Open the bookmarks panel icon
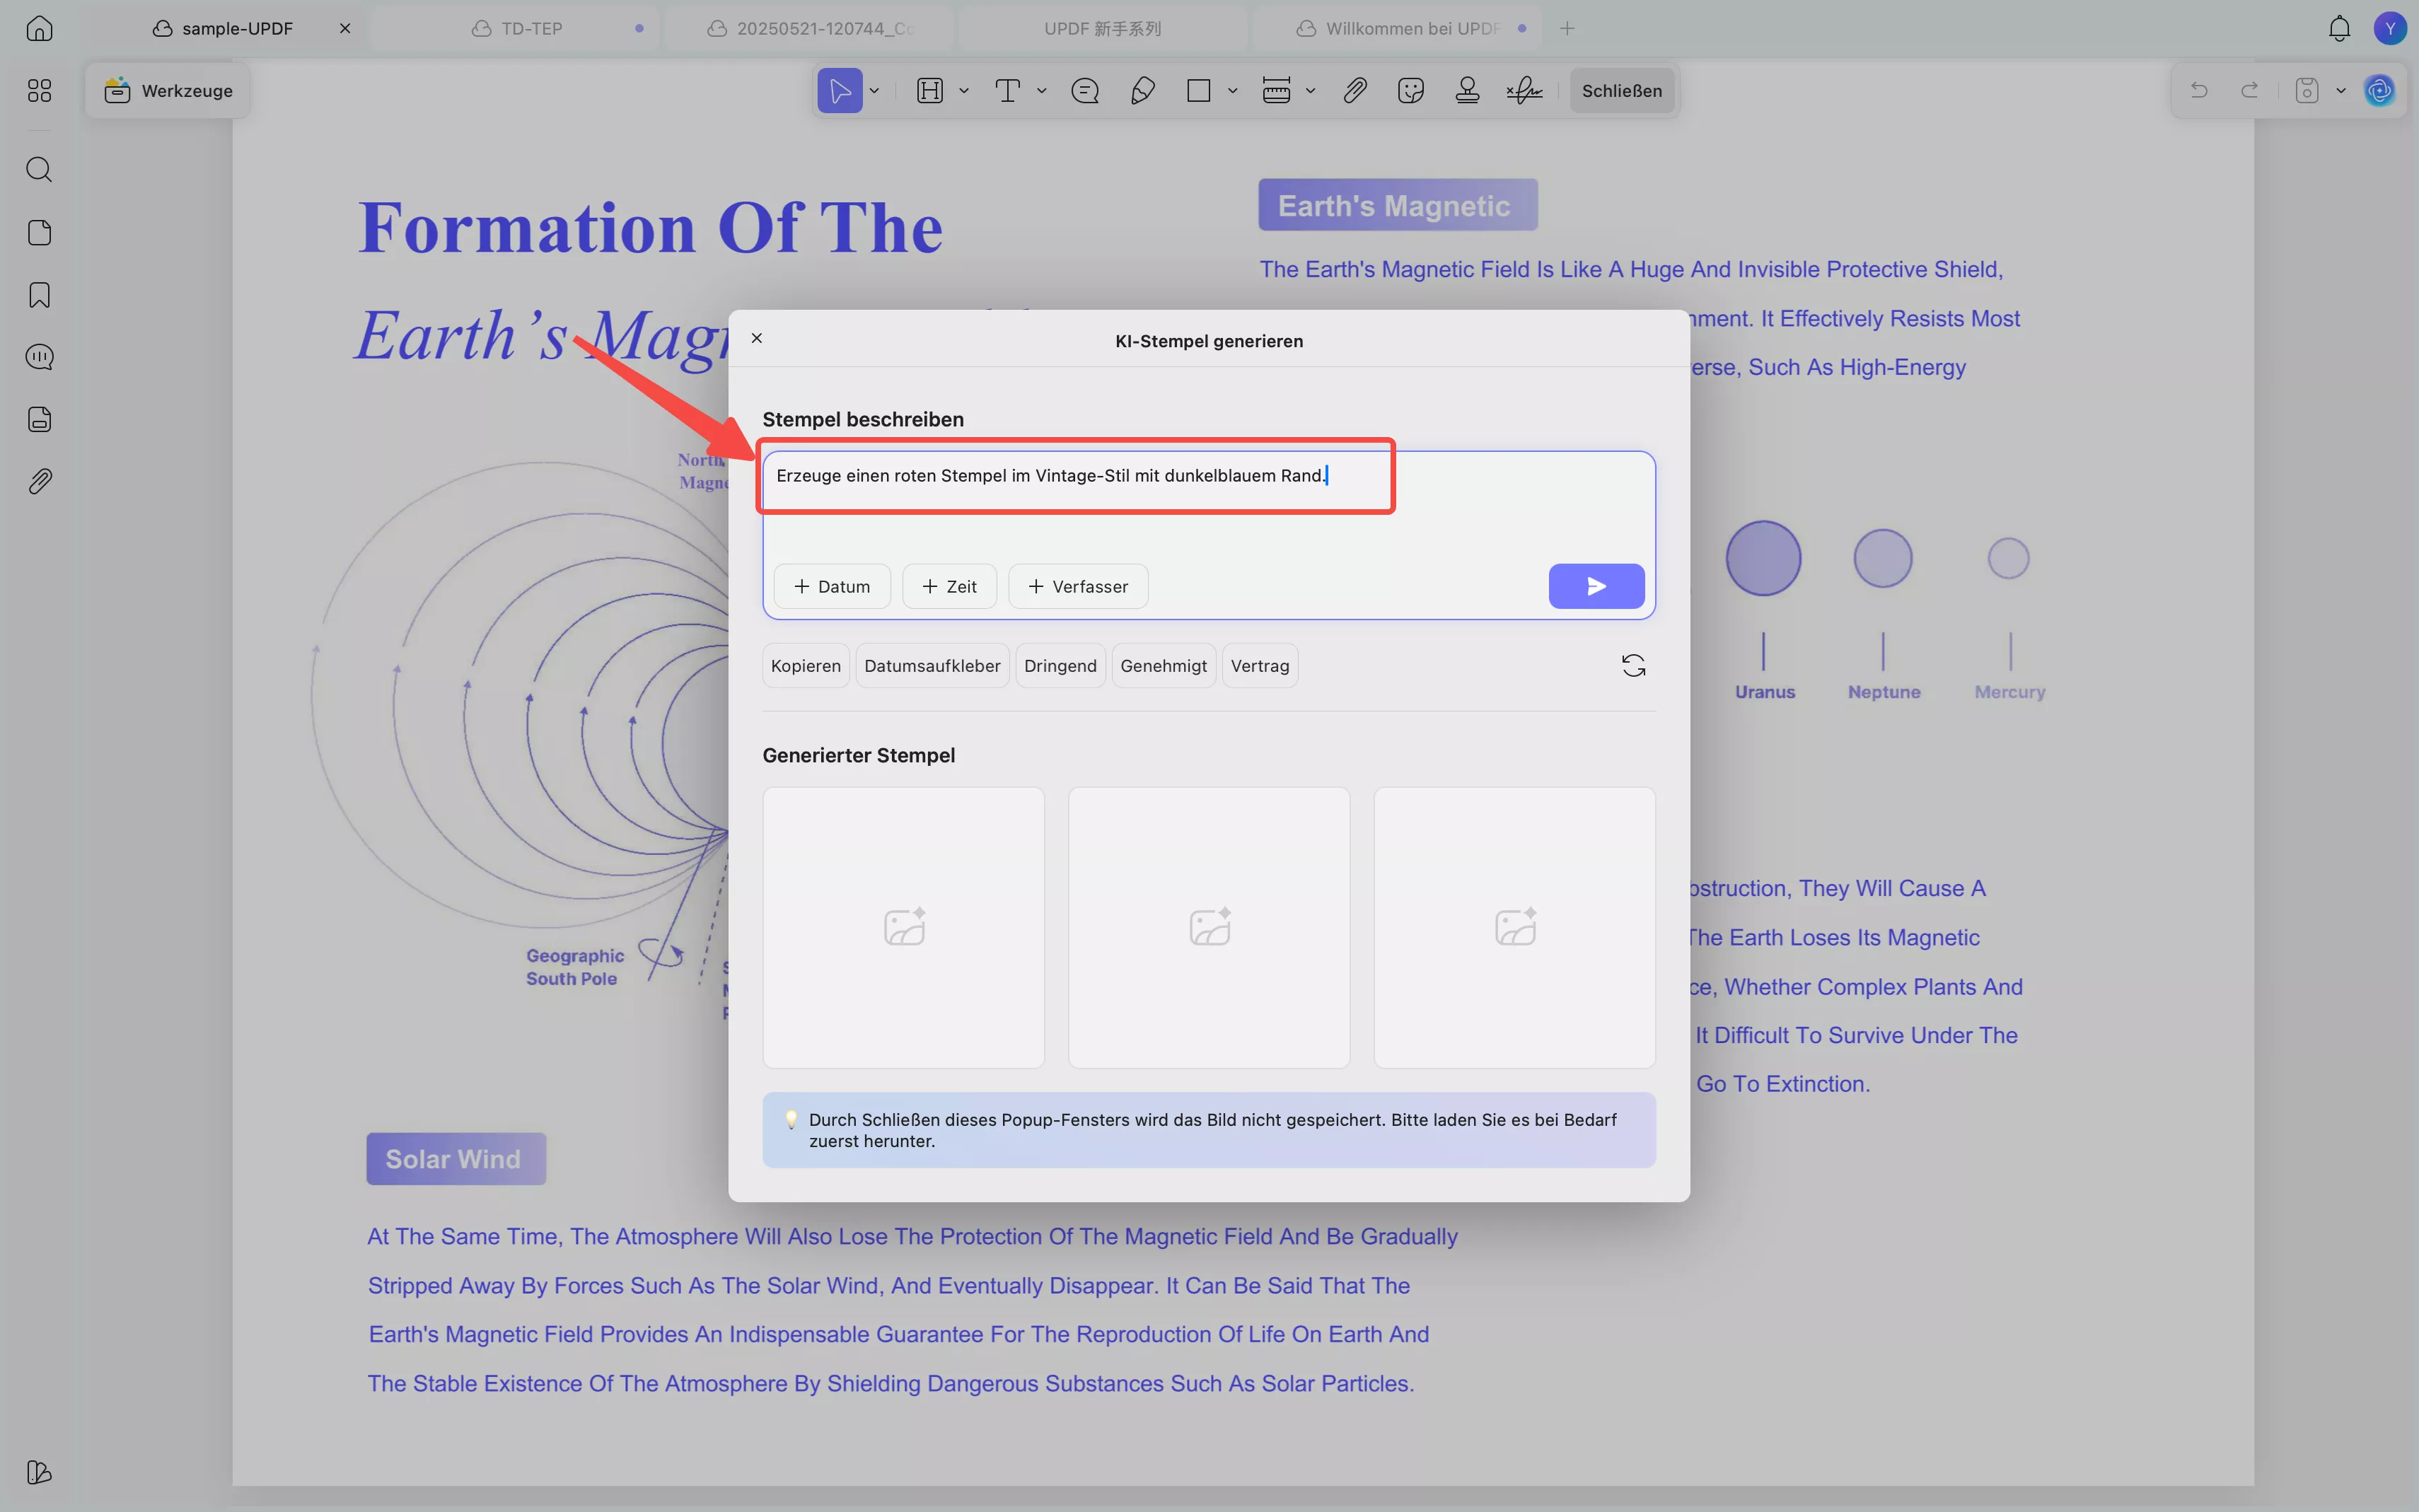The width and height of the screenshot is (2419, 1512). 39,295
